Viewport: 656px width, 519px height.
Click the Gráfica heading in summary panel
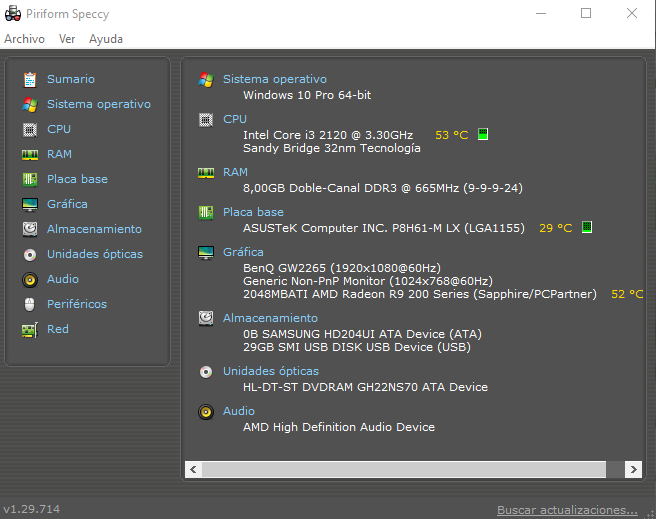click(x=243, y=252)
